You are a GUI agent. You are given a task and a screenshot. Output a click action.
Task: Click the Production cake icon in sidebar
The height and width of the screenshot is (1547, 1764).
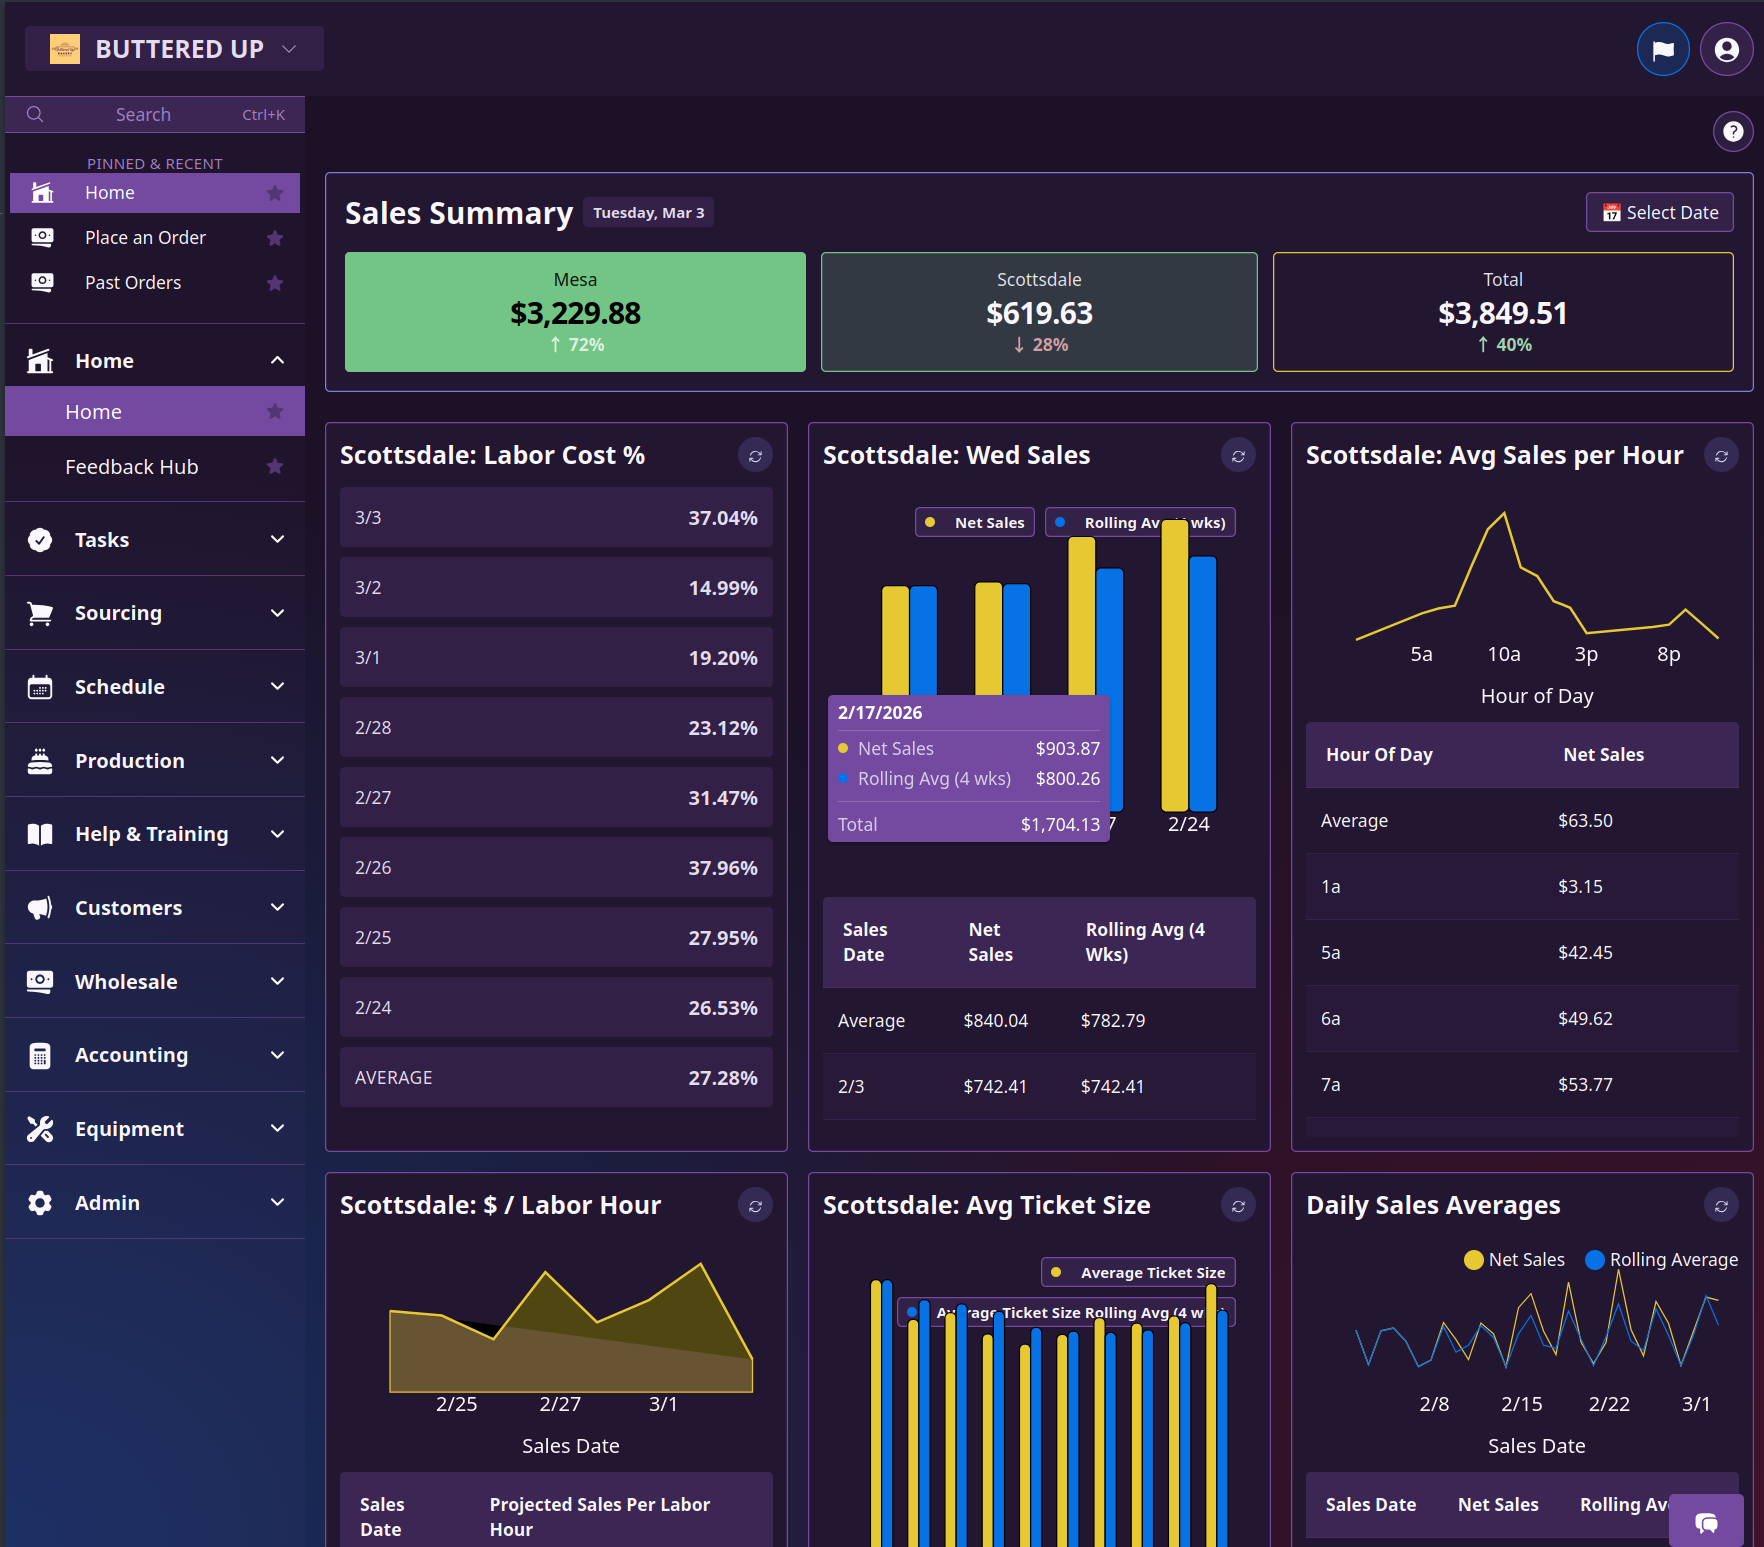[39, 760]
